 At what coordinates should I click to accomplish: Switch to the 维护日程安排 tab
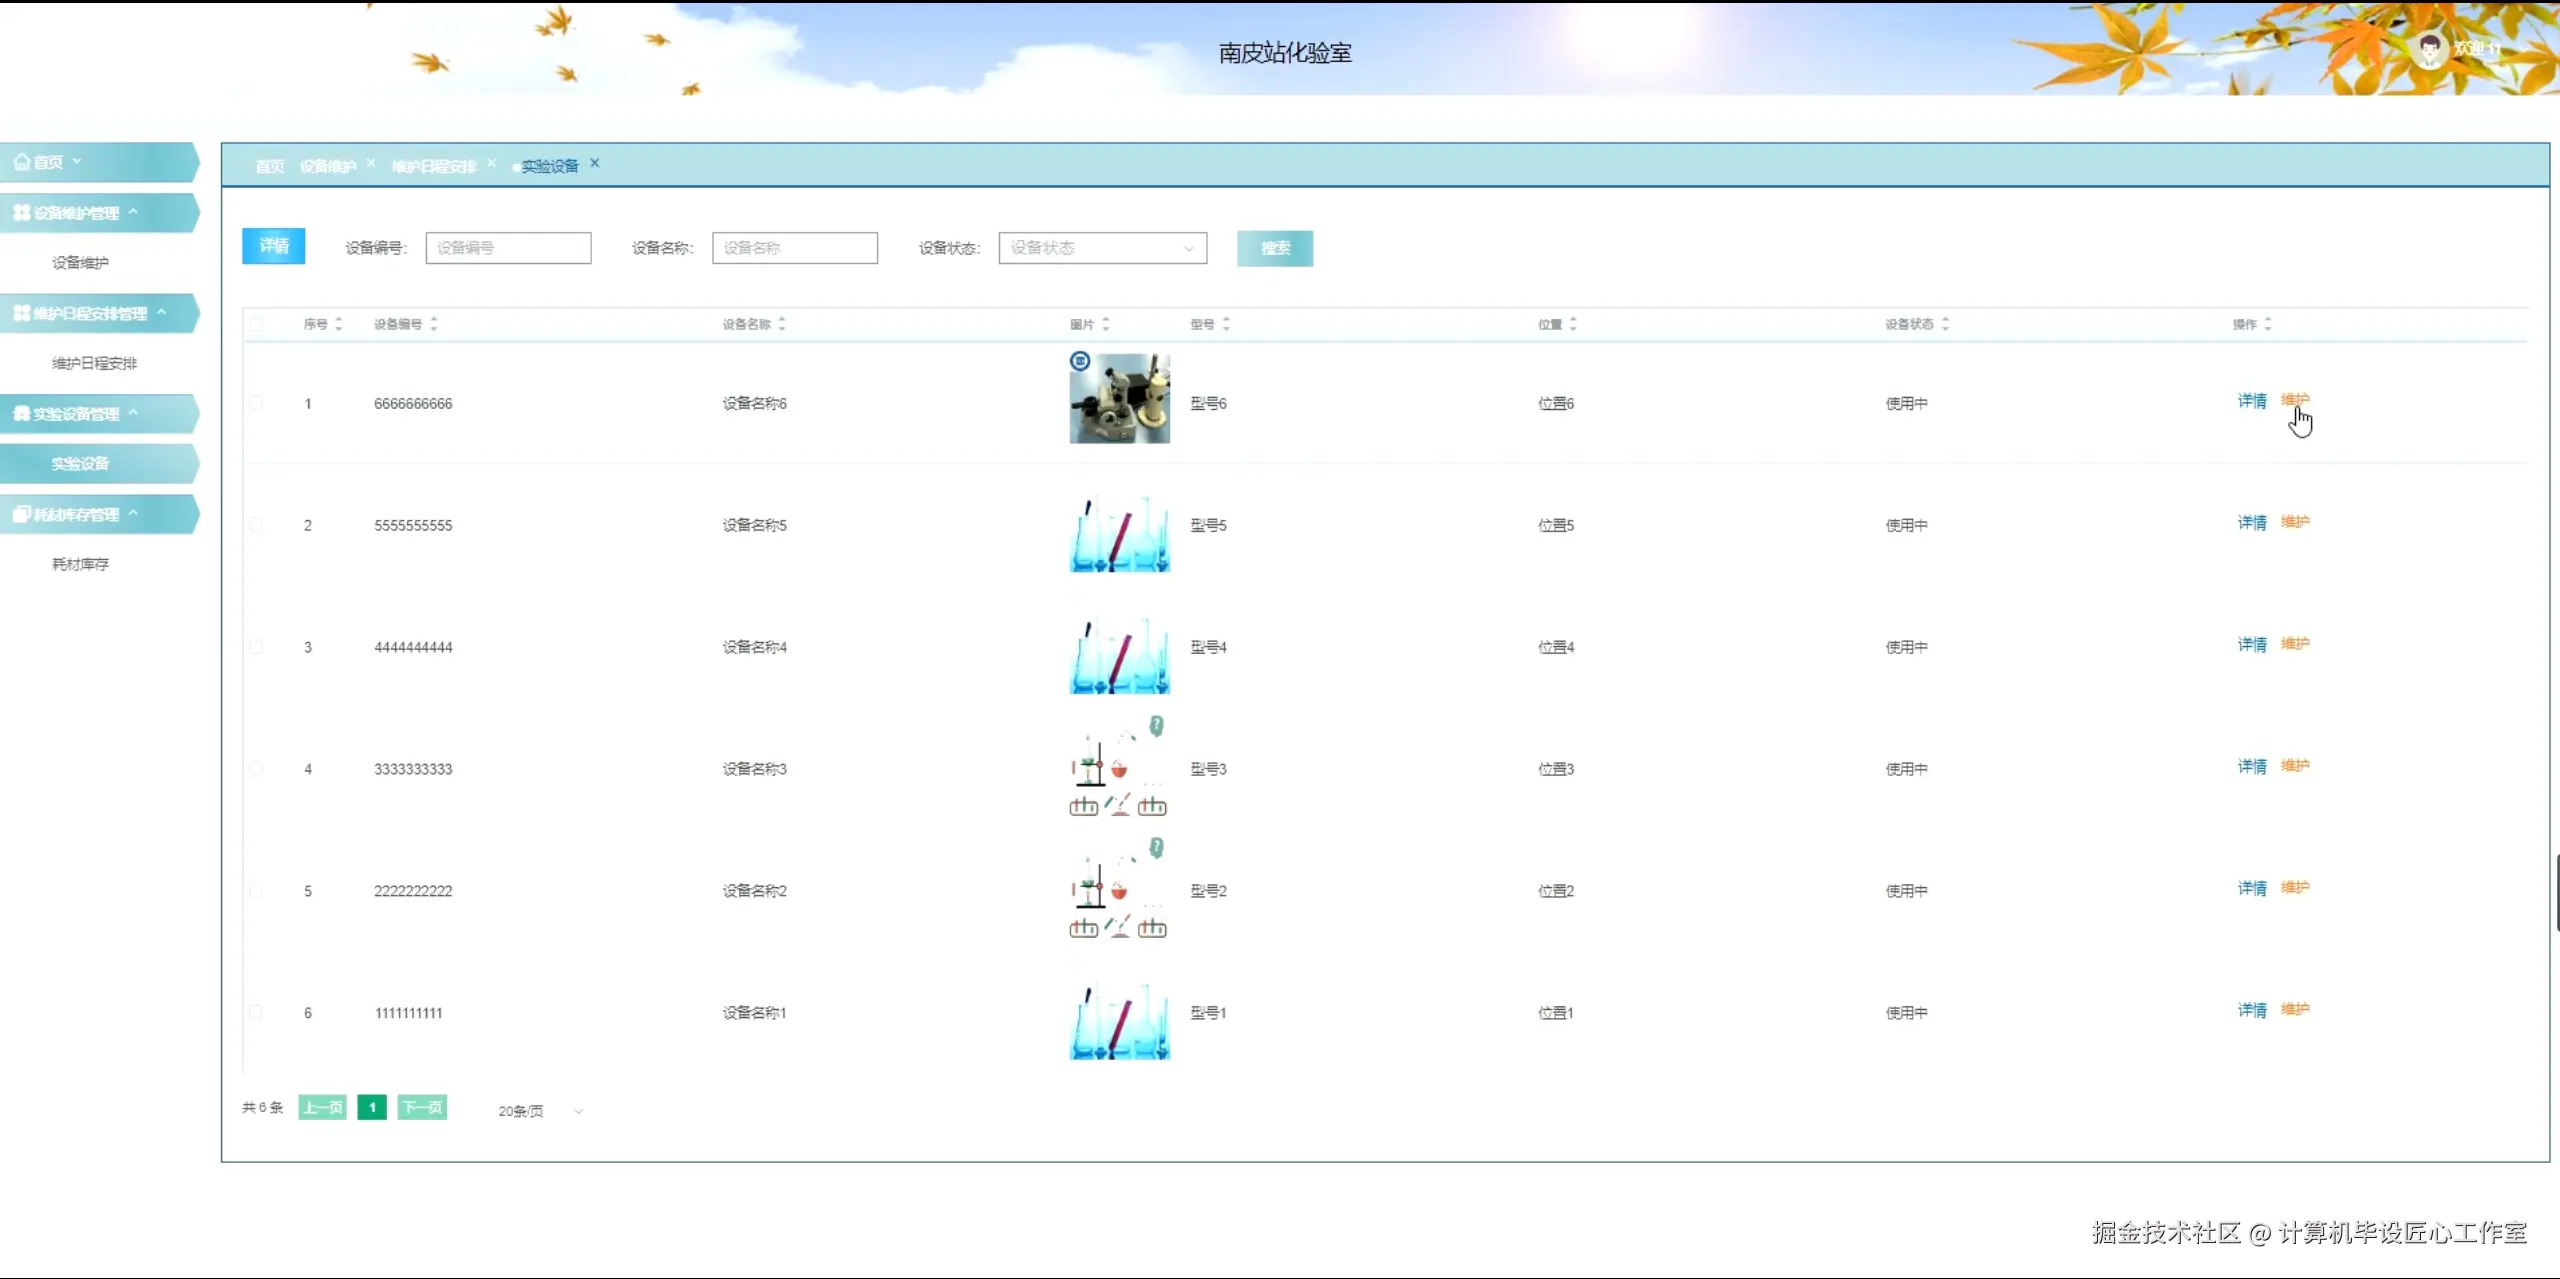[x=434, y=166]
